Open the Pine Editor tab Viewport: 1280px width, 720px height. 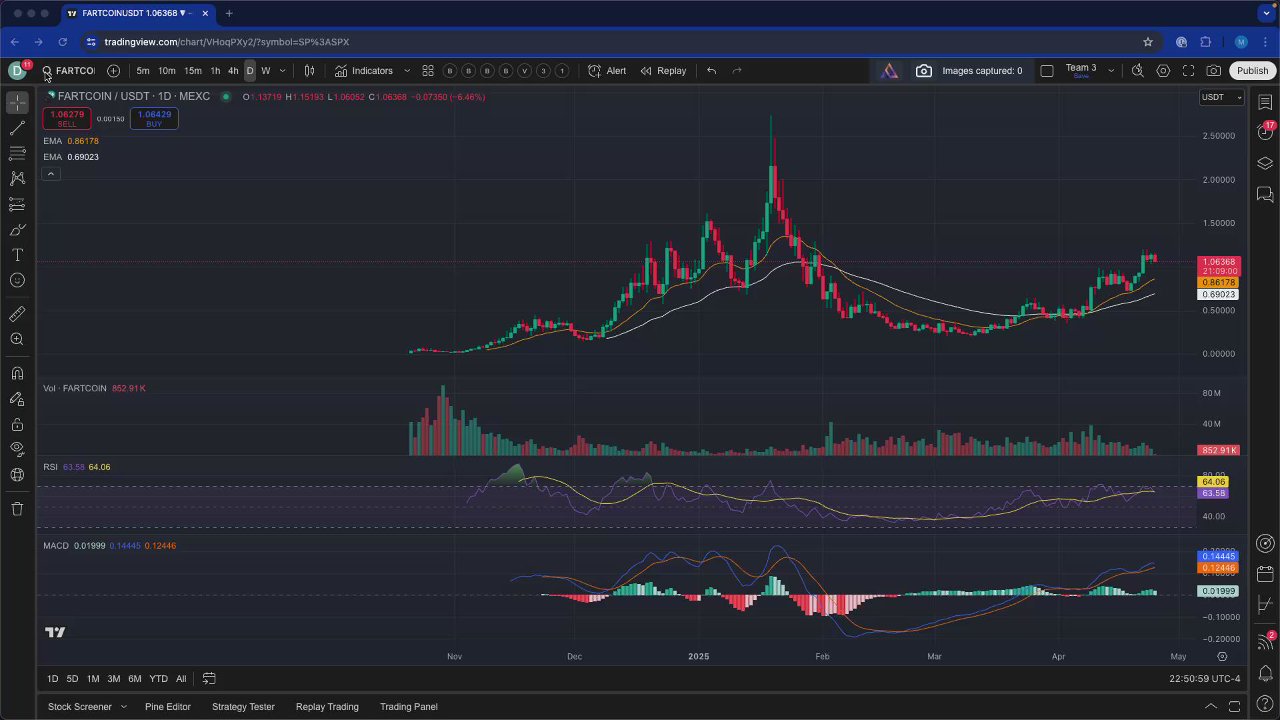[x=168, y=707]
